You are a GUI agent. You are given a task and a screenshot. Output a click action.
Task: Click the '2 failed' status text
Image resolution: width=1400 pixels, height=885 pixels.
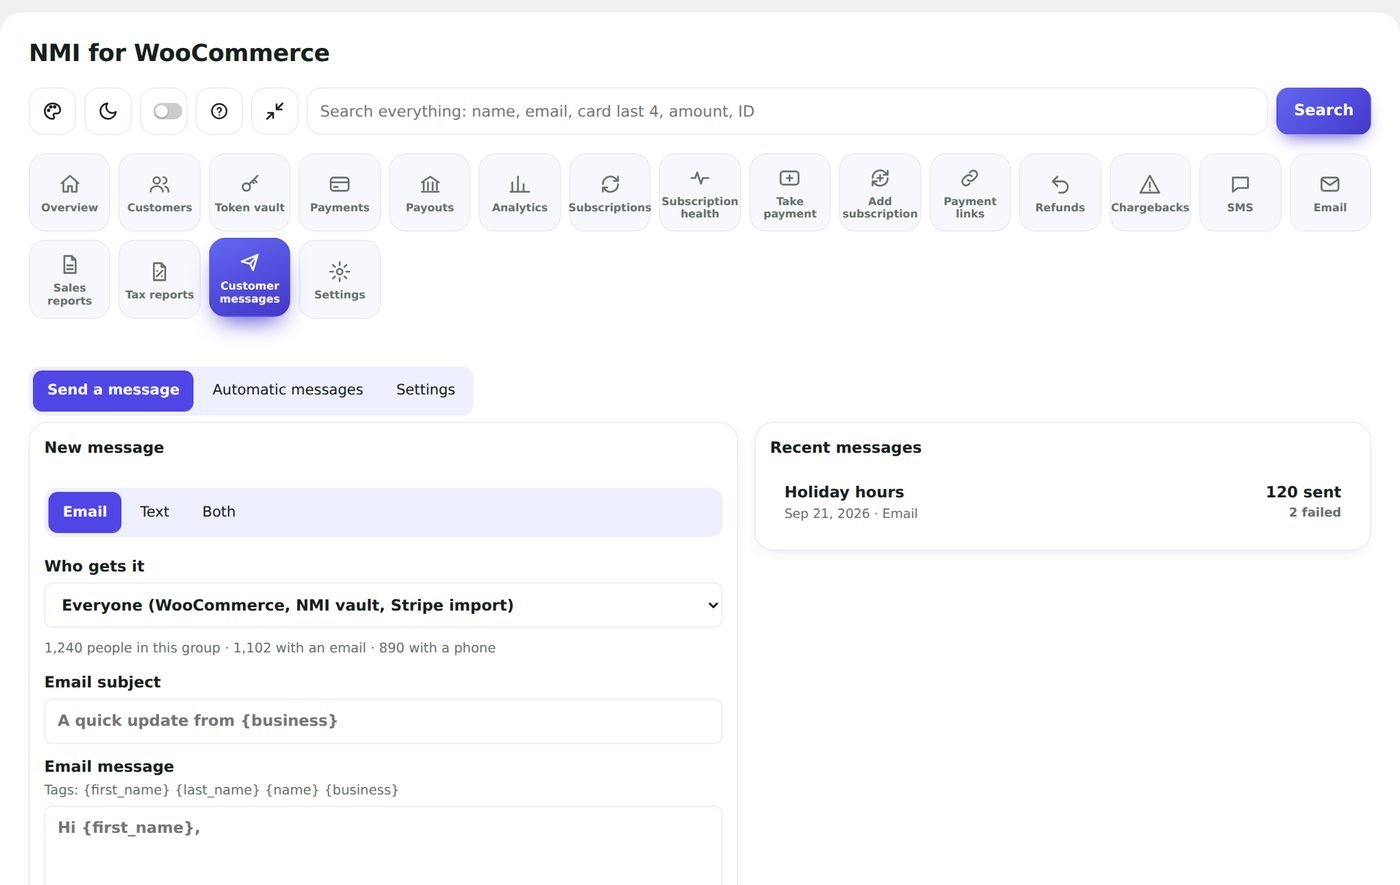(x=1315, y=513)
